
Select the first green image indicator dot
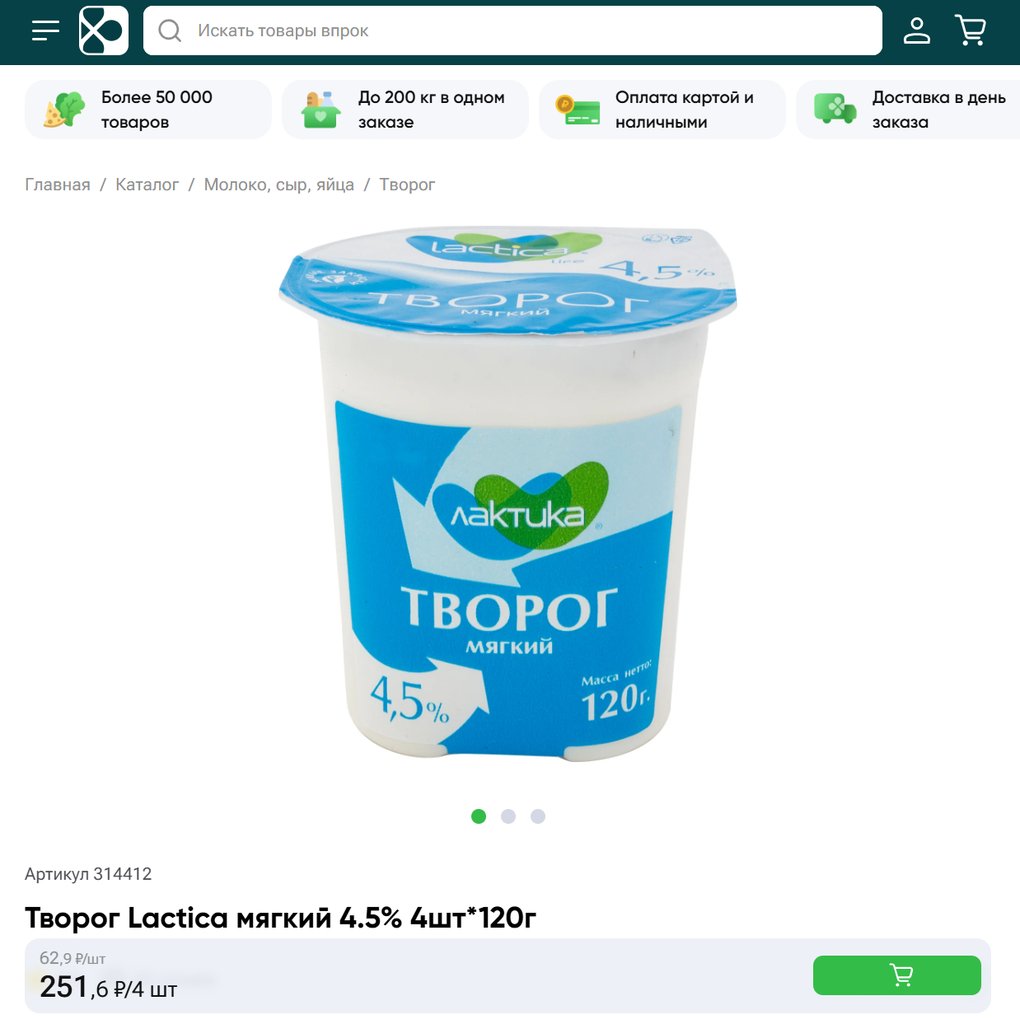pos(479,816)
